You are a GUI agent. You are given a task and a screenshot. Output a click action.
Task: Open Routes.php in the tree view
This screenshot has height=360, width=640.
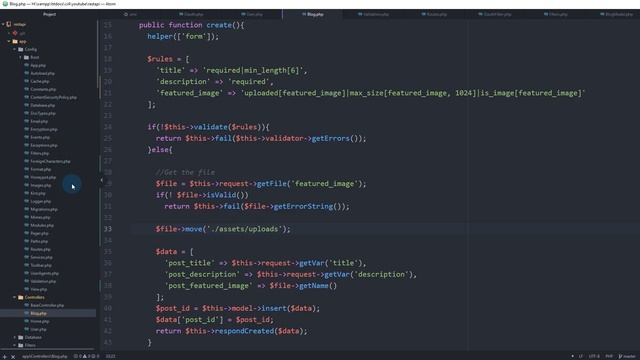40,249
